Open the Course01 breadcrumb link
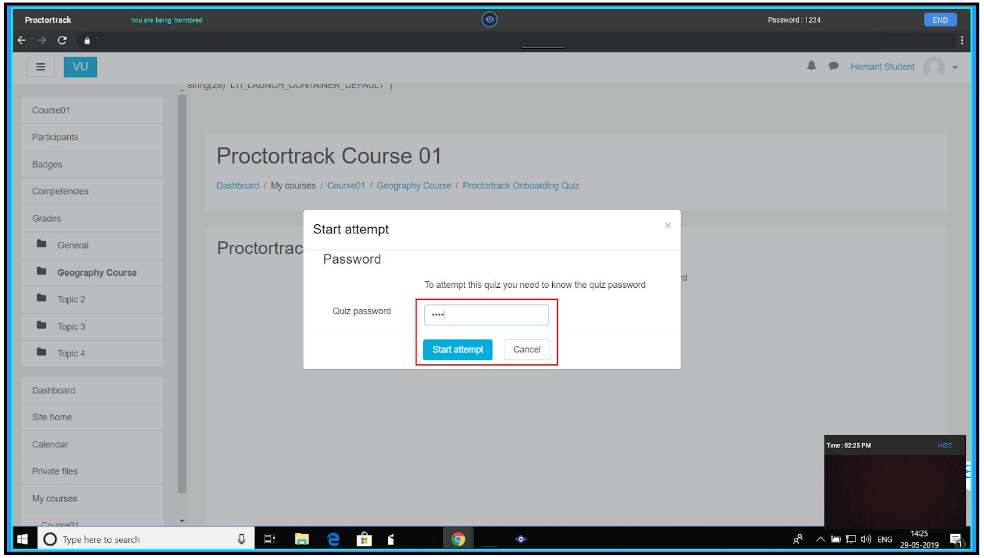Screen dimensions: 984x558 346,186
